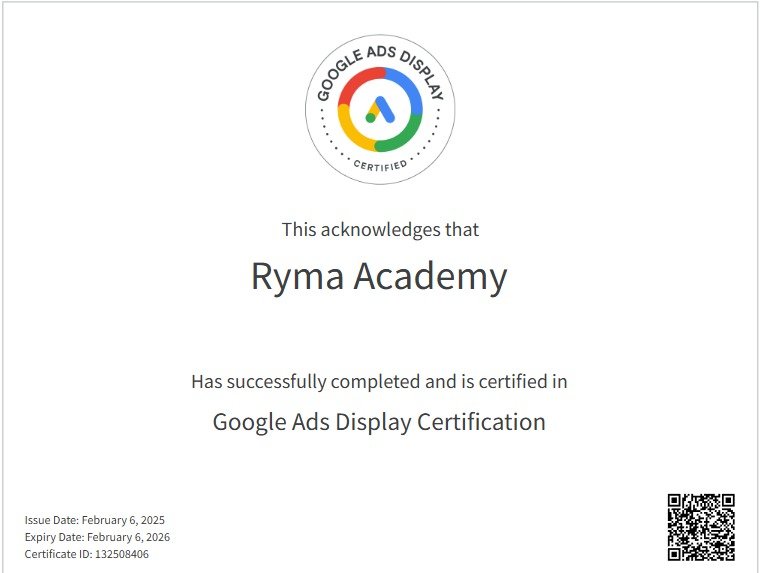Click the Google Ads logo inside the badge
Image resolution: width=761 pixels, height=573 pixels.
click(x=380, y=109)
